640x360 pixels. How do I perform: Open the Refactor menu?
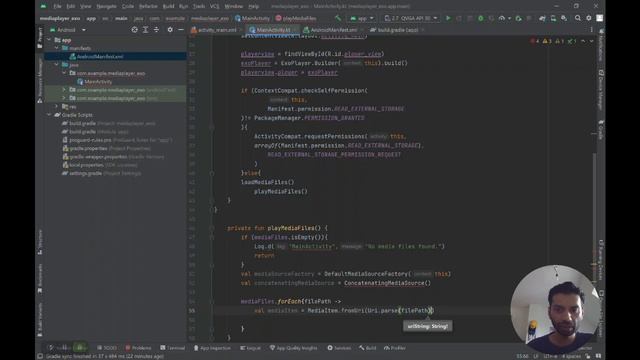(148, 6)
